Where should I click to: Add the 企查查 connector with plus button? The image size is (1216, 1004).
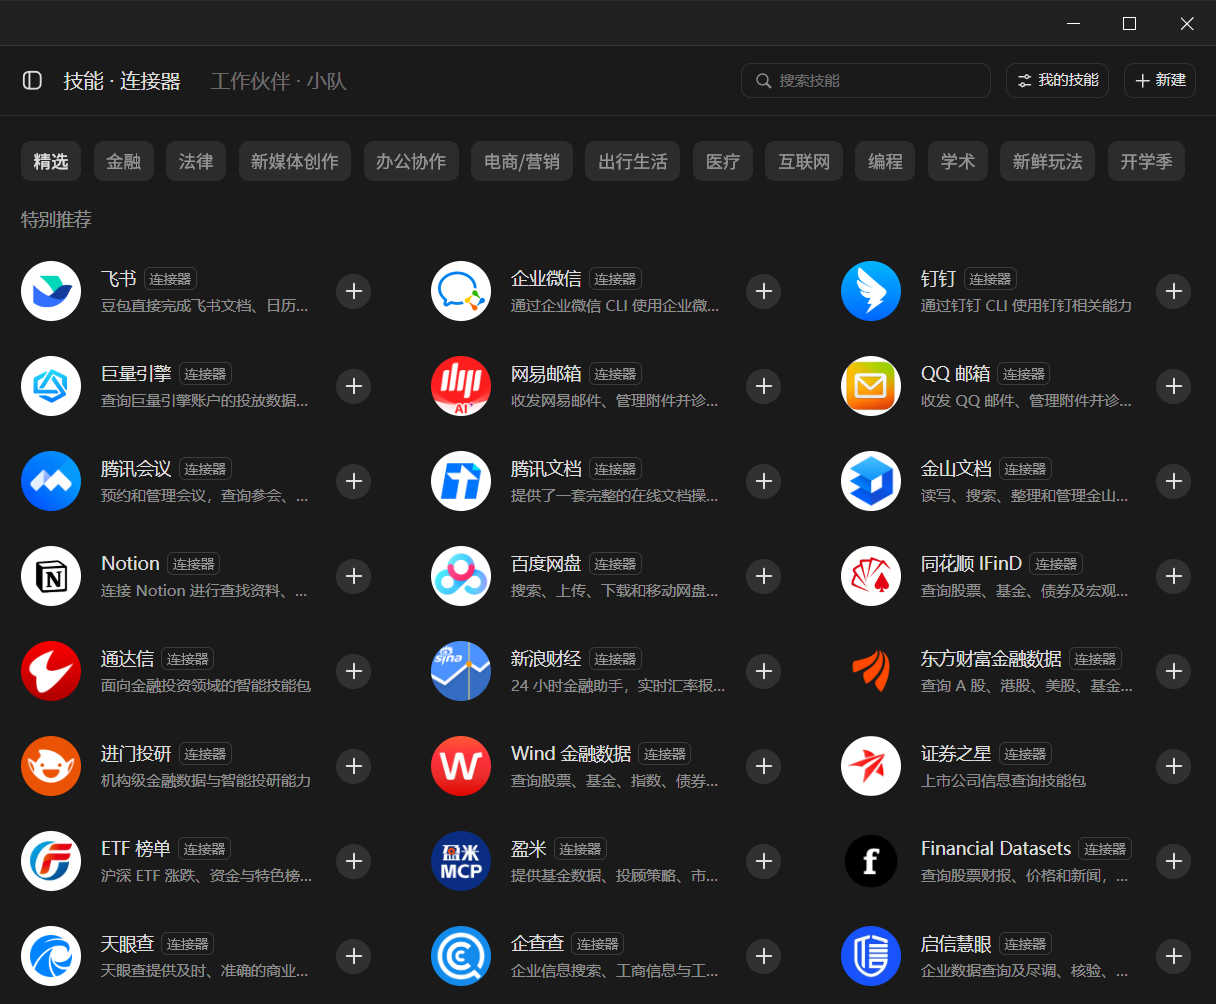coord(764,956)
